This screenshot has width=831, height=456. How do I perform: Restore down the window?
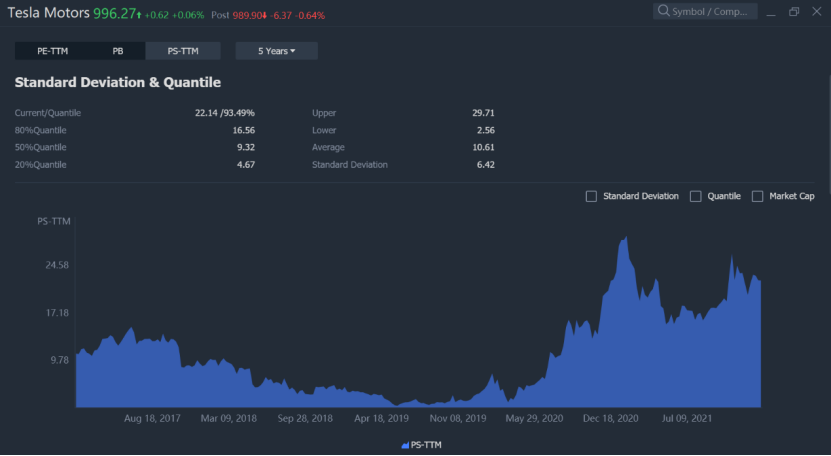pos(794,11)
